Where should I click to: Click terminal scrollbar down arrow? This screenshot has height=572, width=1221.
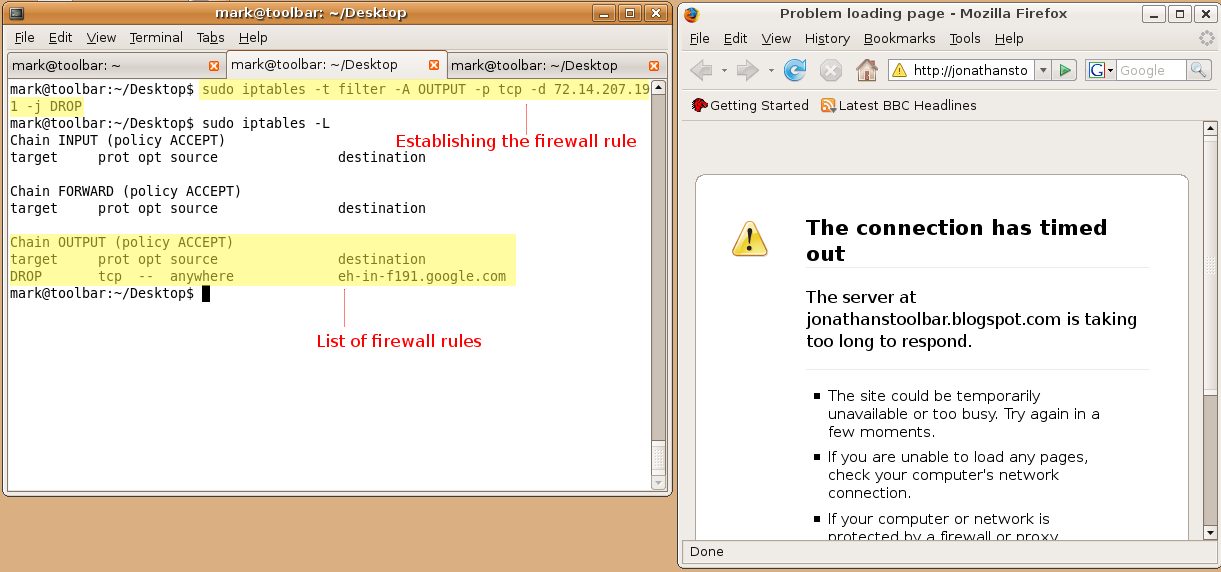click(x=658, y=482)
